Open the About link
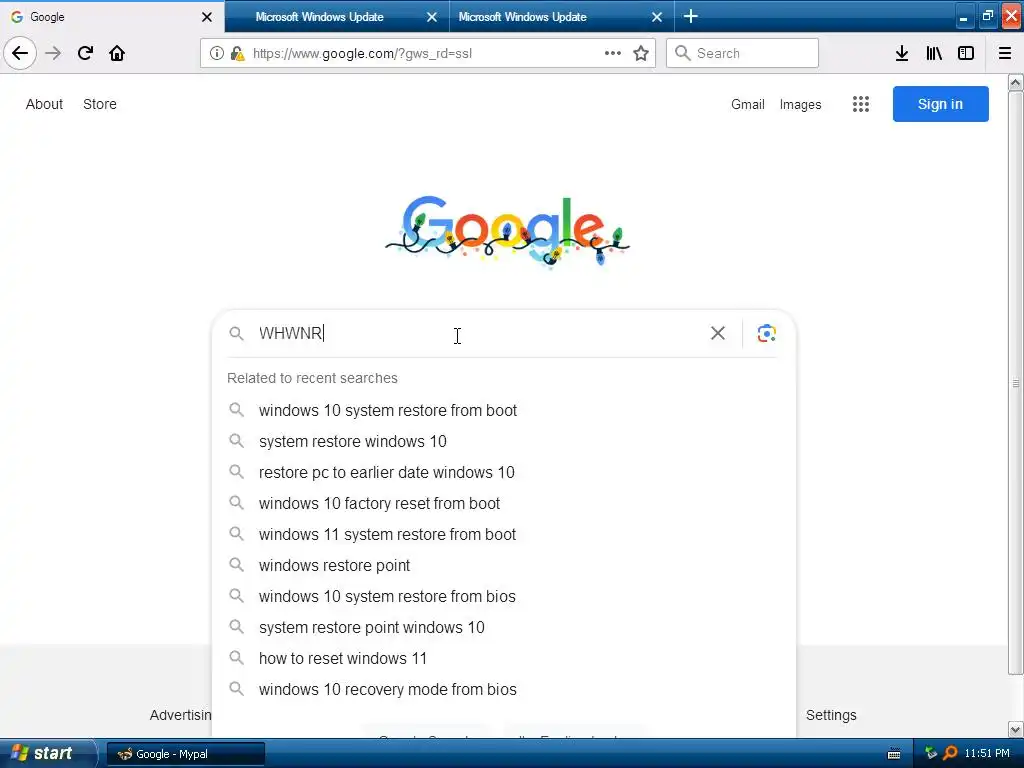1024x768 pixels. tap(44, 104)
